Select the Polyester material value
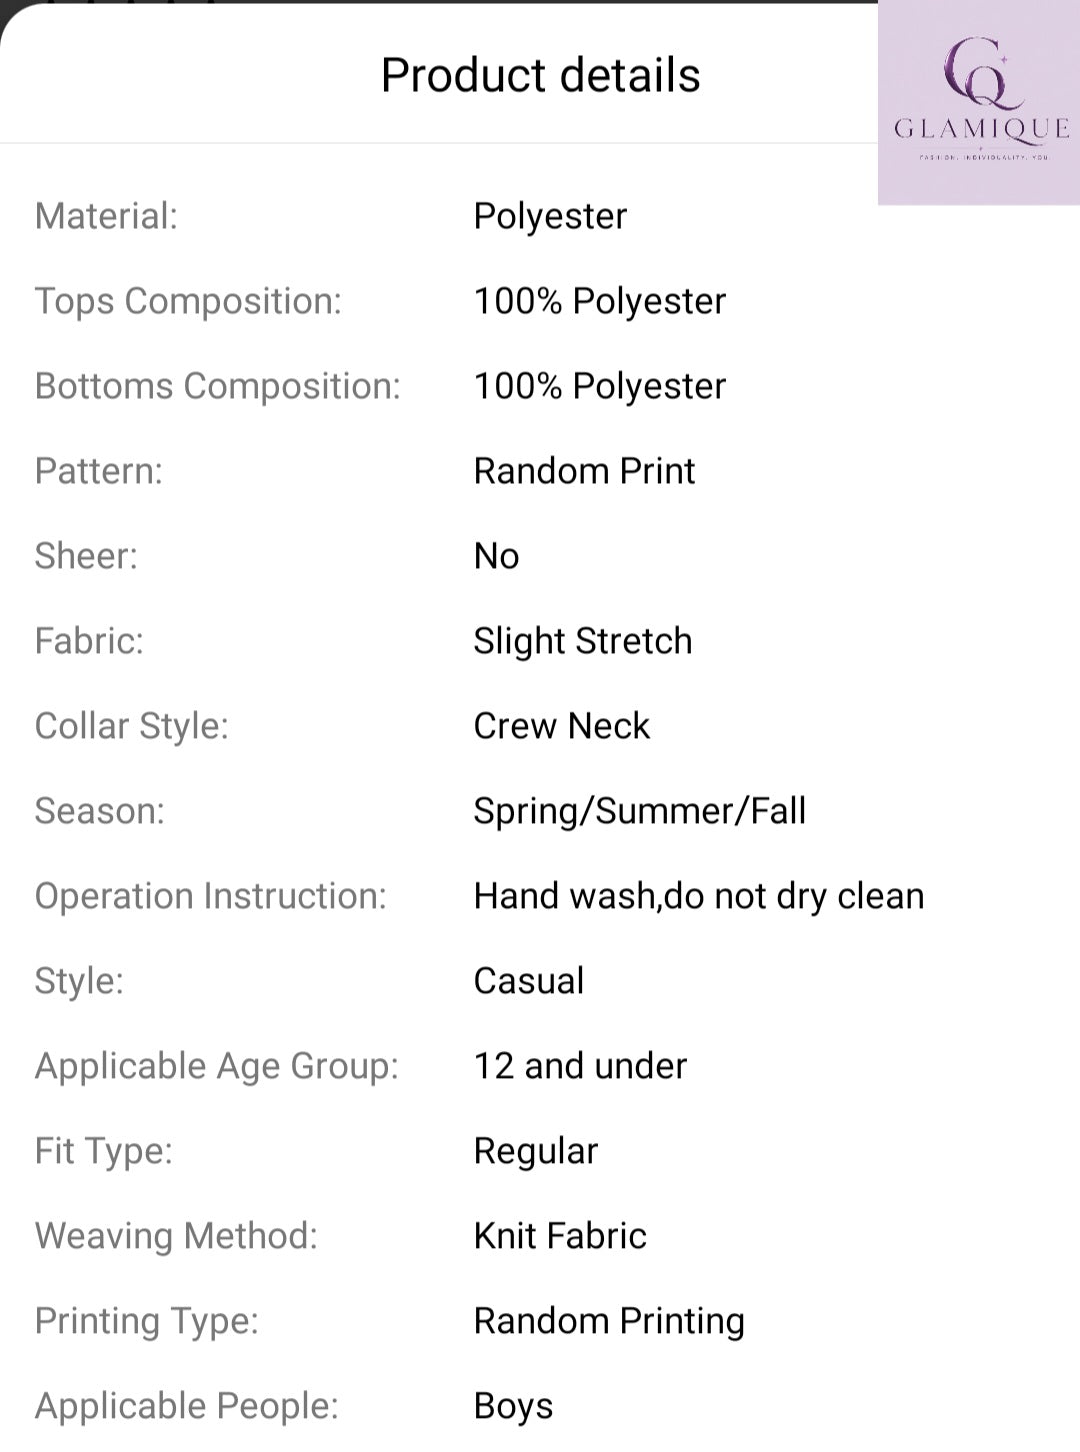Screen dimensions: 1080x1452 pyautogui.click(x=550, y=217)
